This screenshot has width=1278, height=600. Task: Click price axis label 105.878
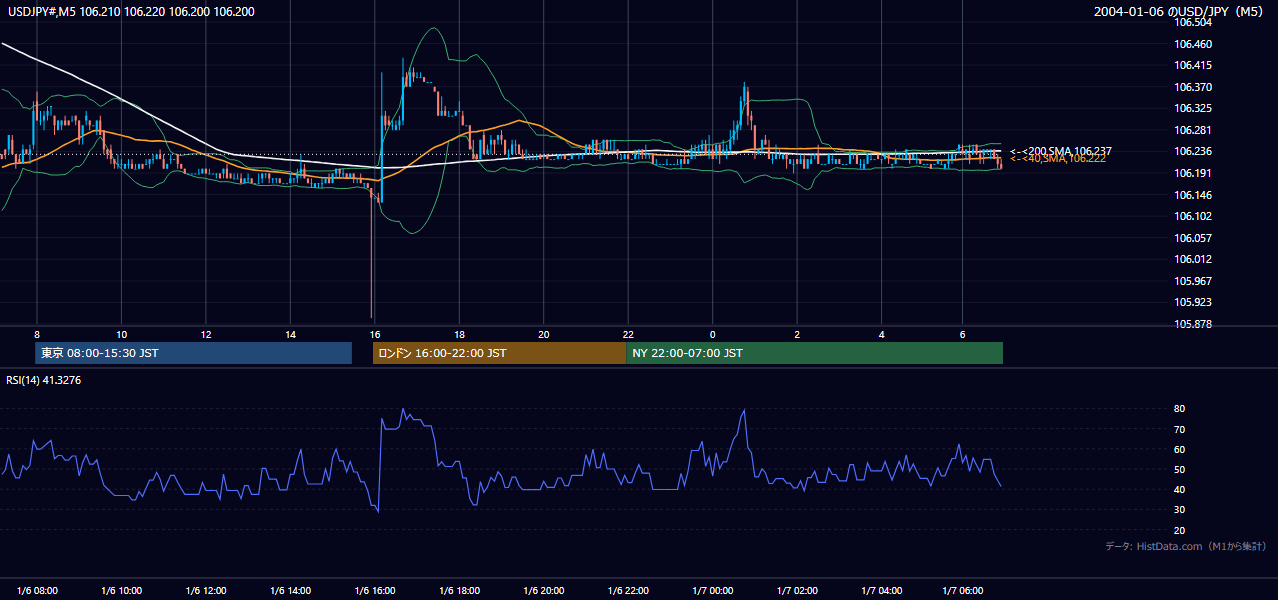[x=1193, y=324]
